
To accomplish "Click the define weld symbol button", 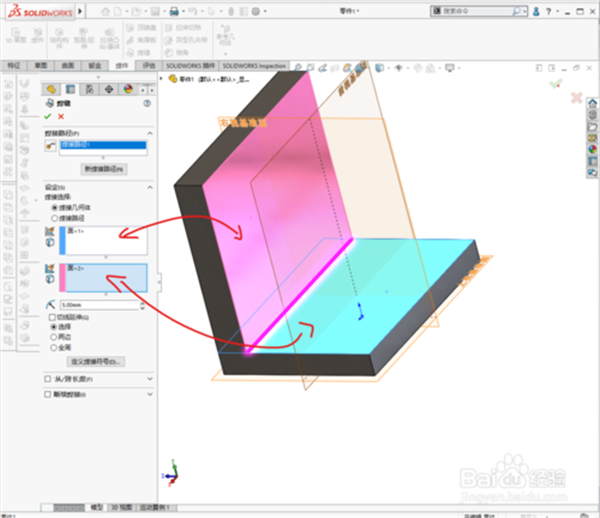I will (96, 362).
